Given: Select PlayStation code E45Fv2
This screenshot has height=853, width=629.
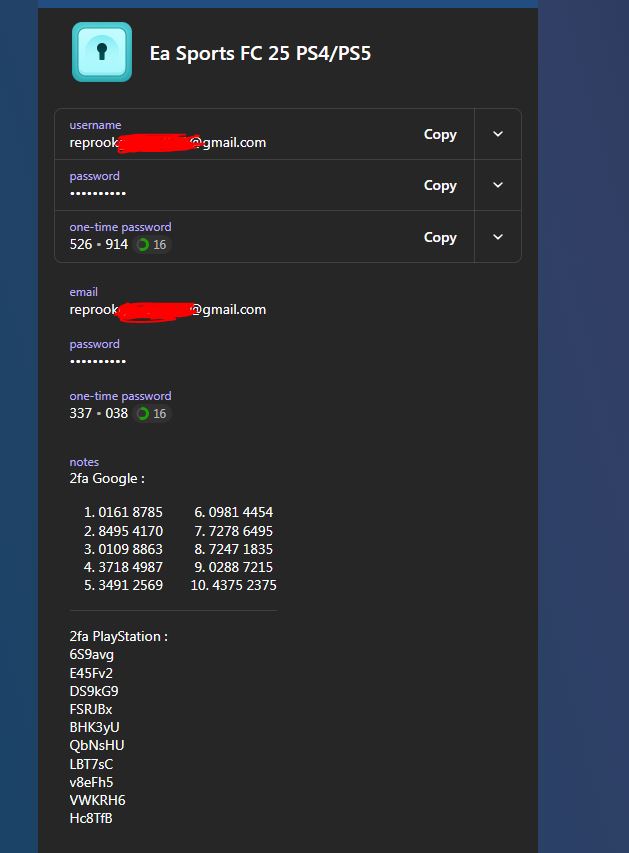Looking at the screenshot, I should coord(91,673).
